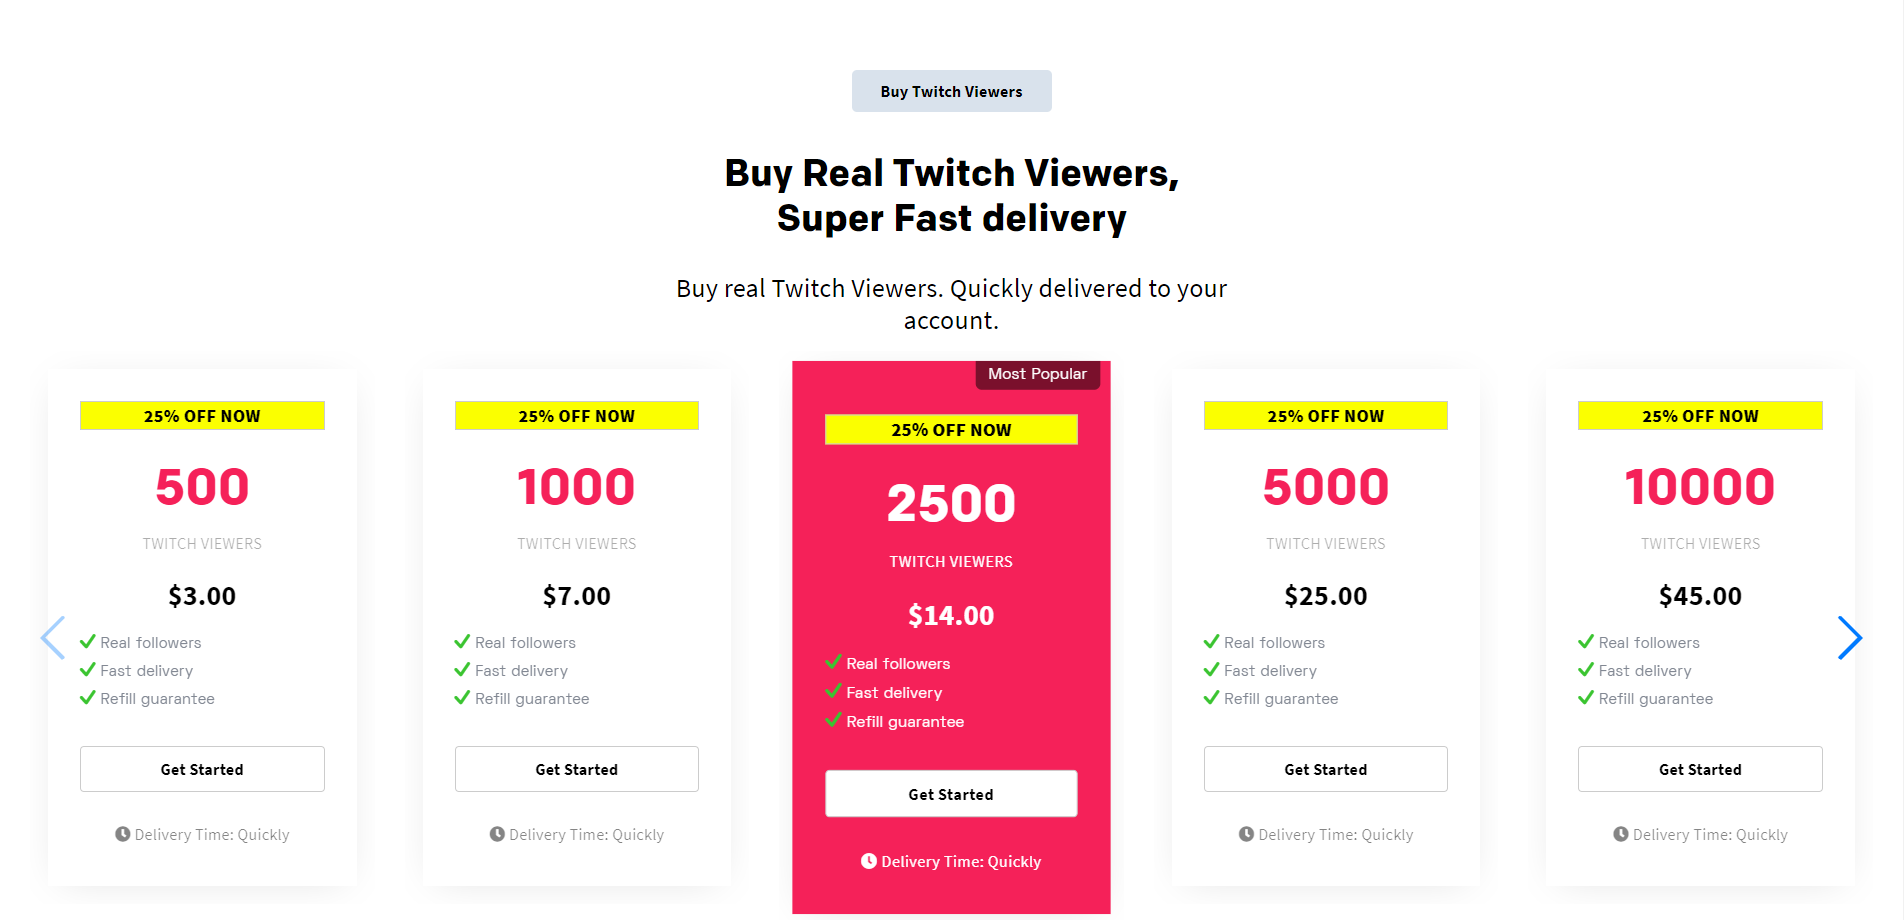Image resolution: width=1904 pixels, height=920 pixels.
Task: Select the $25.00 price on 5000 card
Action: tap(1325, 596)
